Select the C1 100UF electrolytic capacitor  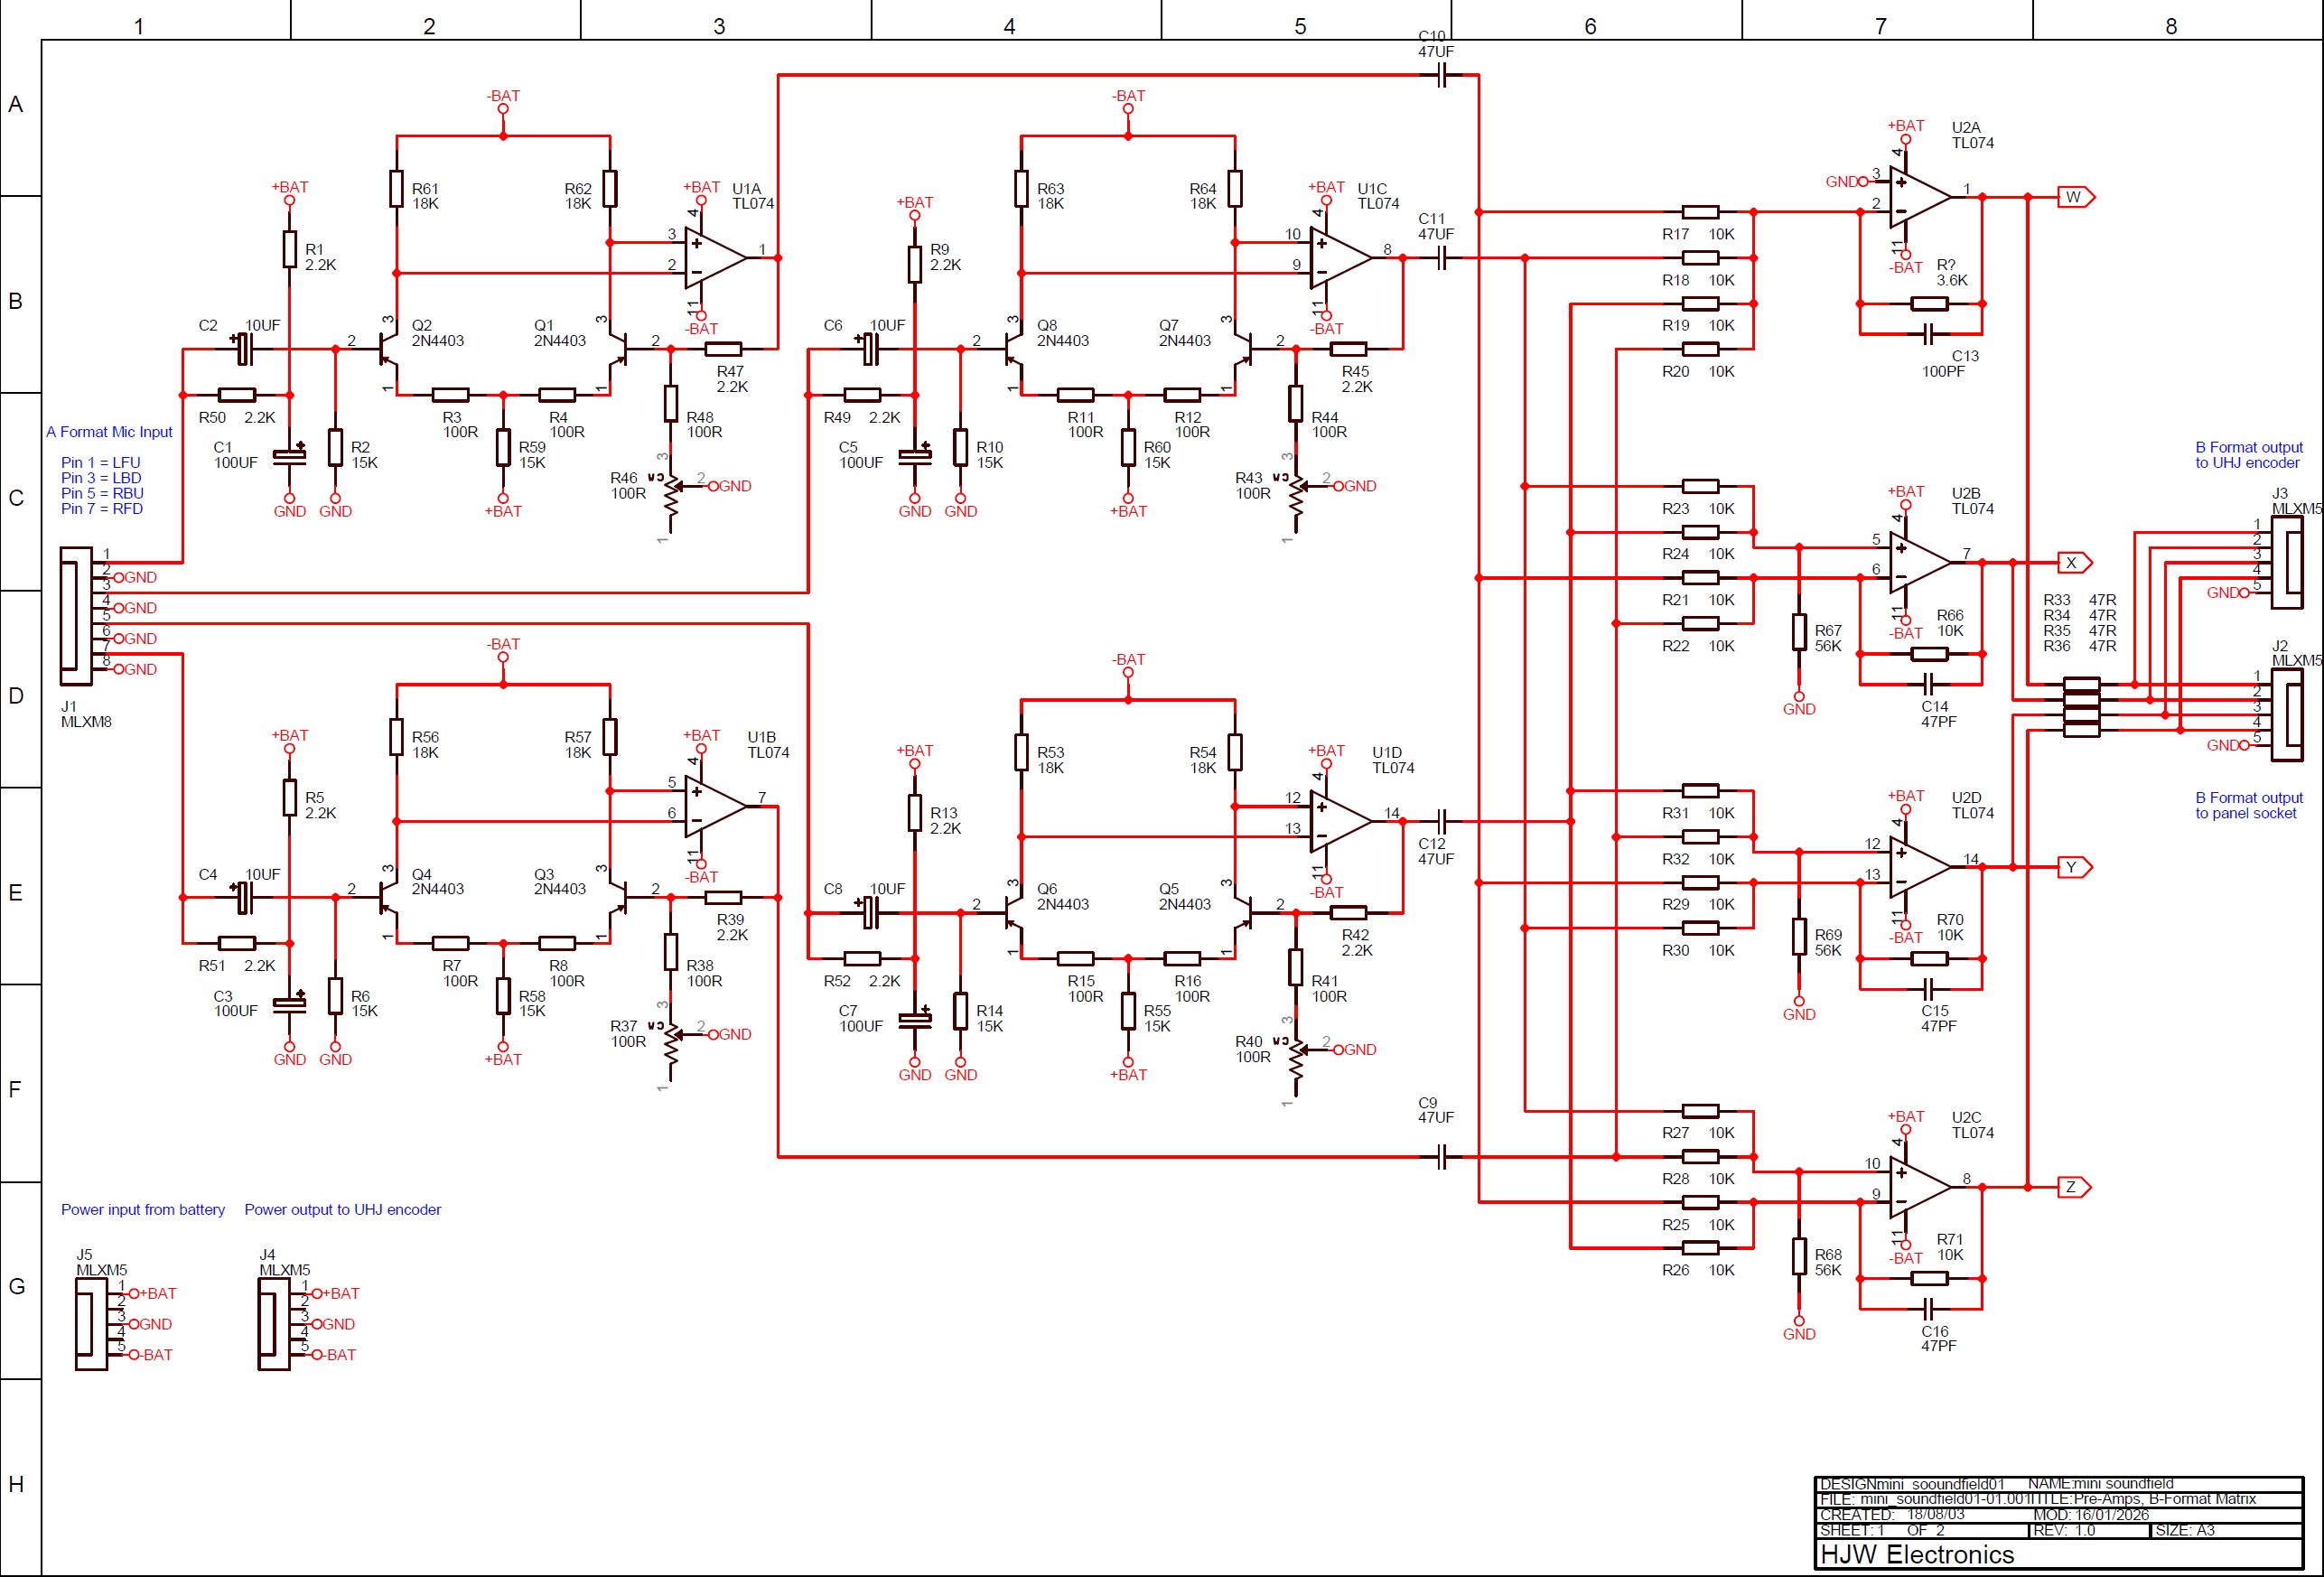click(x=290, y=456)
